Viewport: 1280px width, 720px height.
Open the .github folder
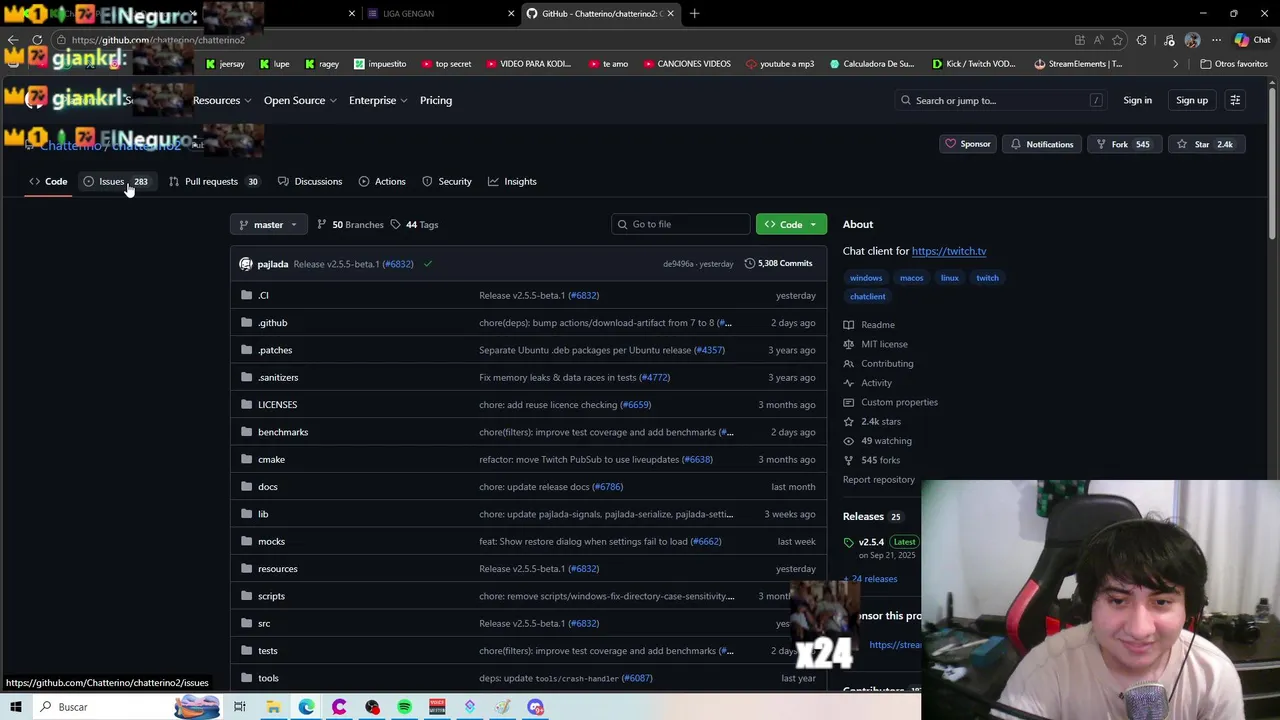[272, 322]
